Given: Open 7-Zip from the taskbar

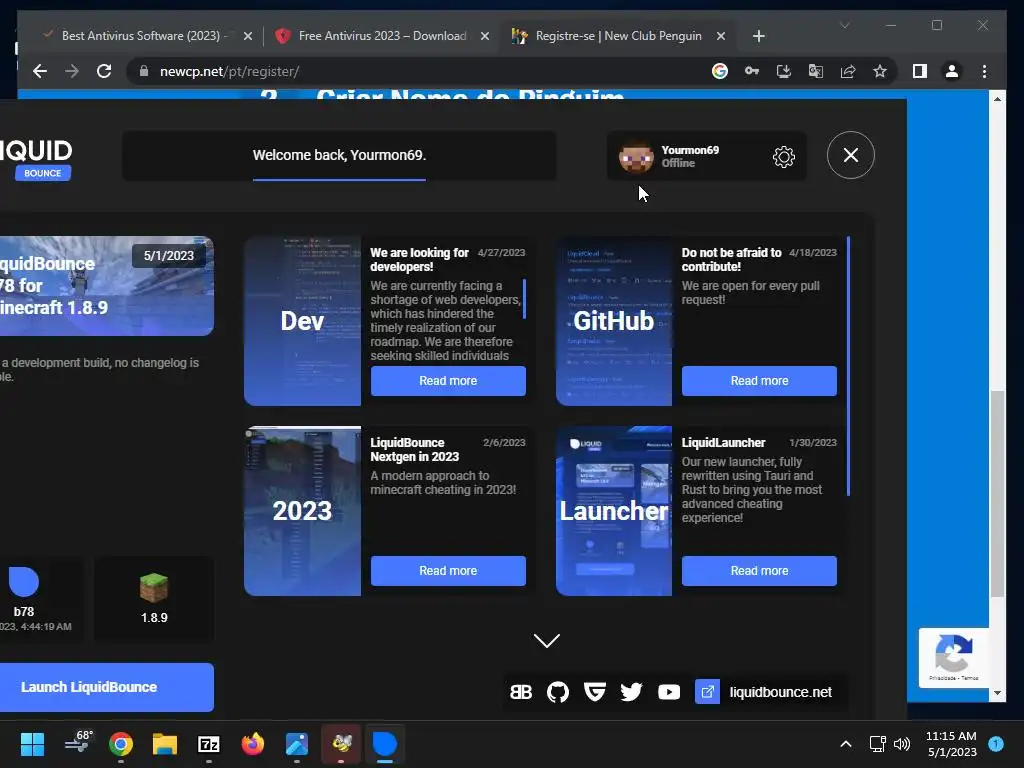Looking at the screenshot, I should point(208,744).
